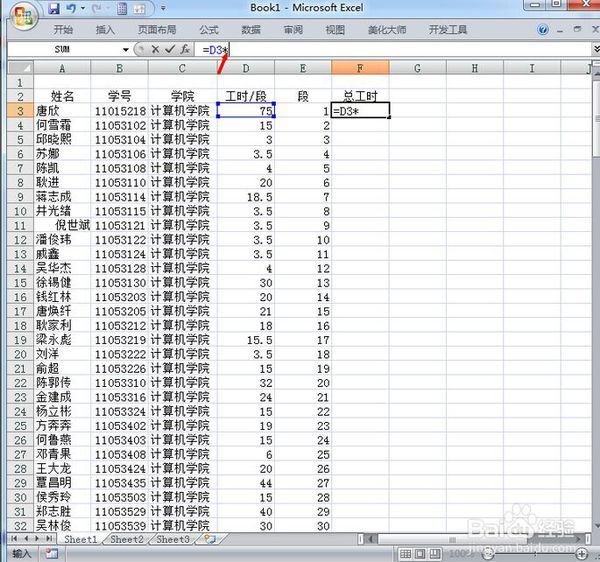Click the table grid icon in quick access toolbar

(122, 8)
